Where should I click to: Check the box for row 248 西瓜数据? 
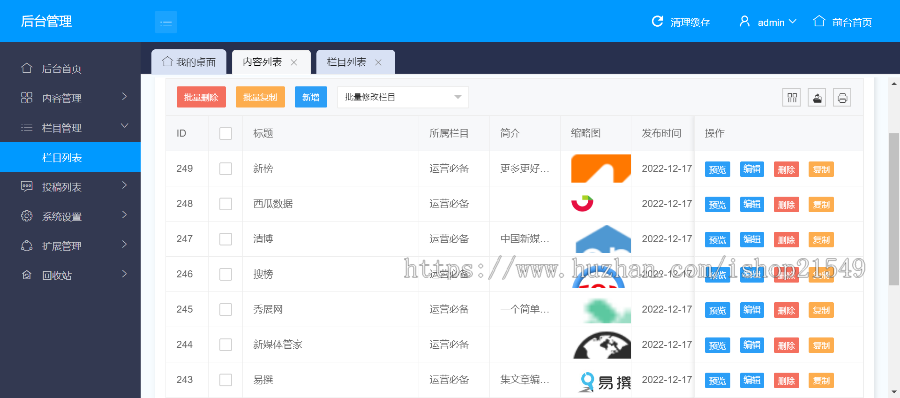coord(226,204)
